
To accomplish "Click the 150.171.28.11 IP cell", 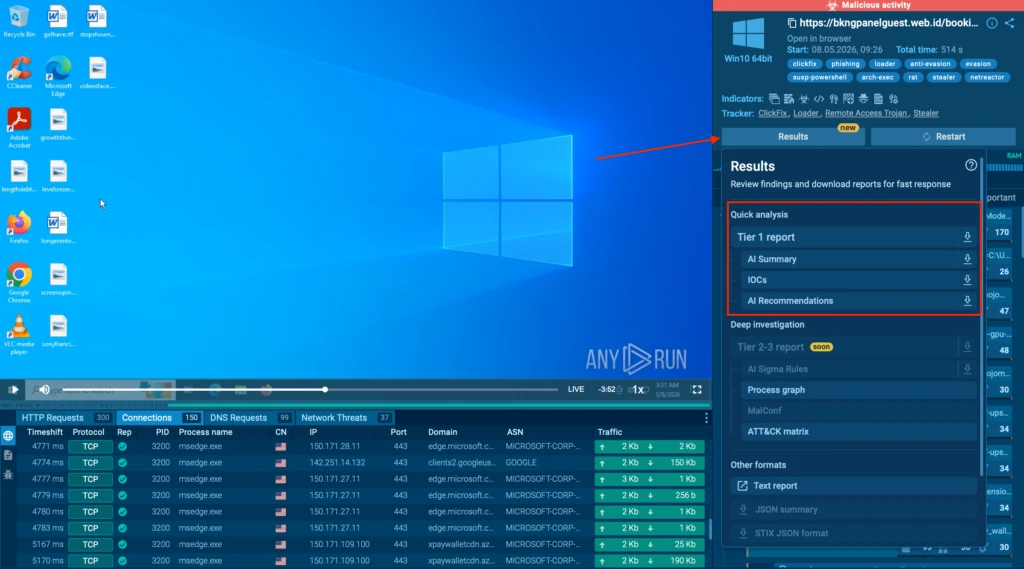I will click(x=335, y=446).
